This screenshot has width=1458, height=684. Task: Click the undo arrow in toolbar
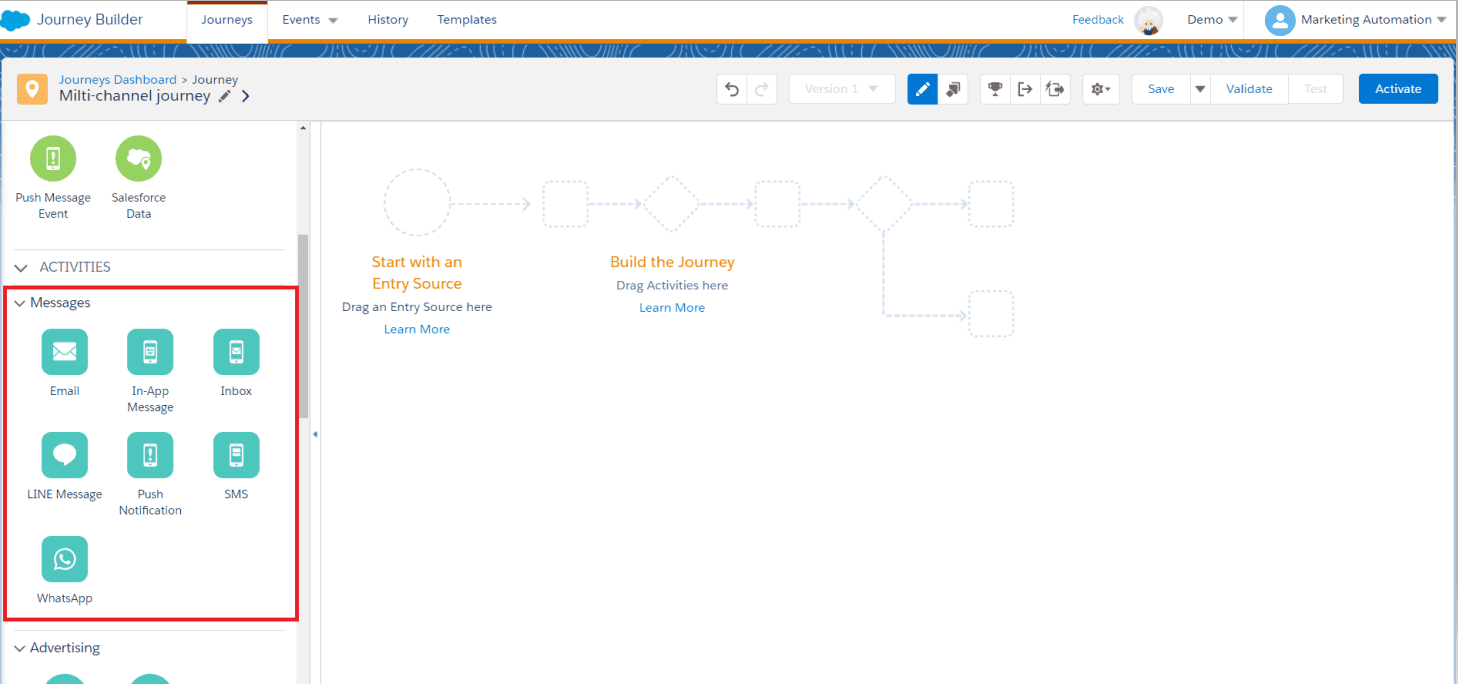732,89
